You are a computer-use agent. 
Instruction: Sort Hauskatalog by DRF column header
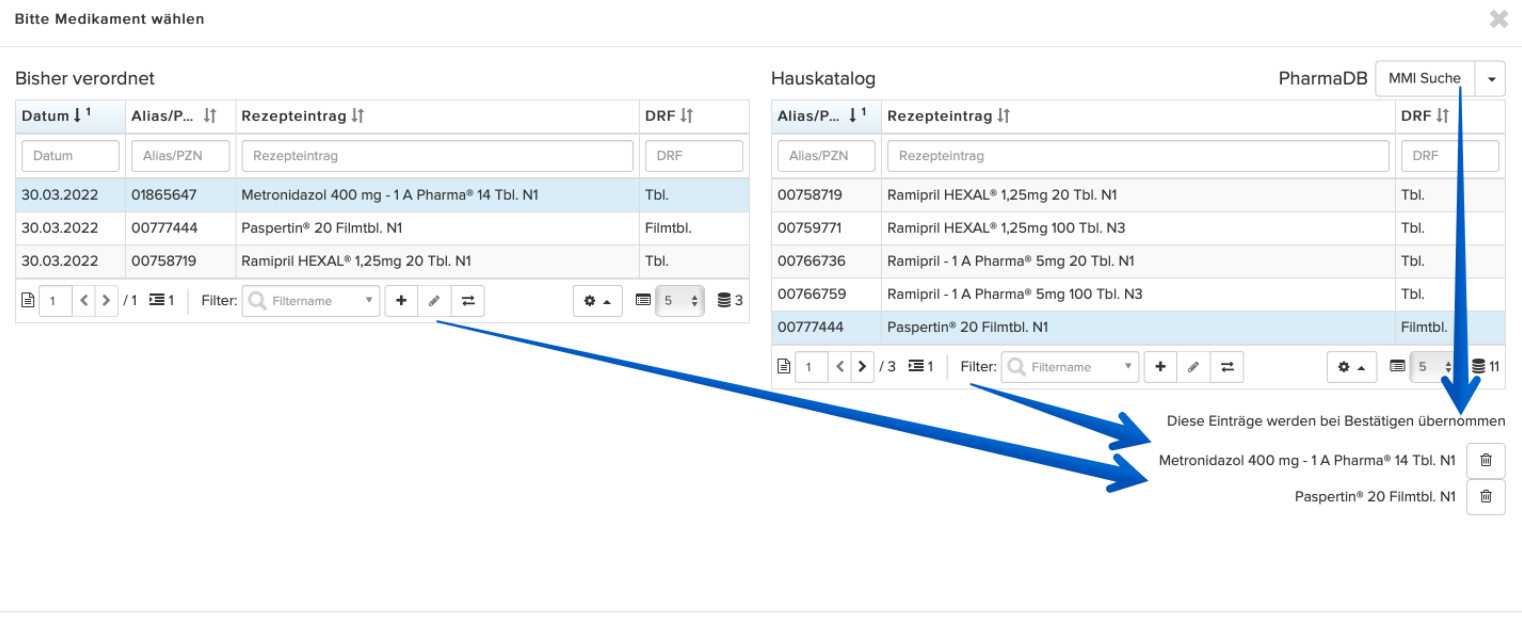(x=1422, y=116)
